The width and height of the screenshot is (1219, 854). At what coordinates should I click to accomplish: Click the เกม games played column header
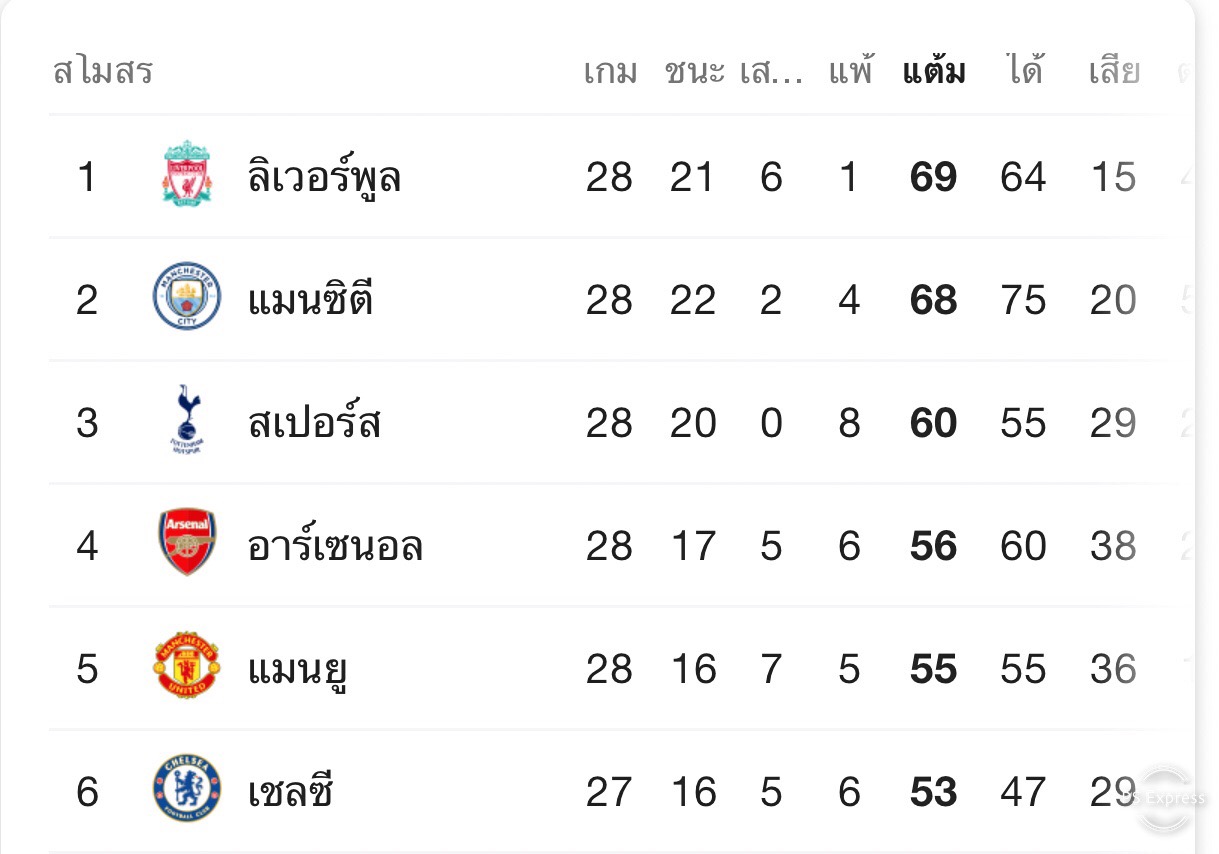(x=611, y=72)
